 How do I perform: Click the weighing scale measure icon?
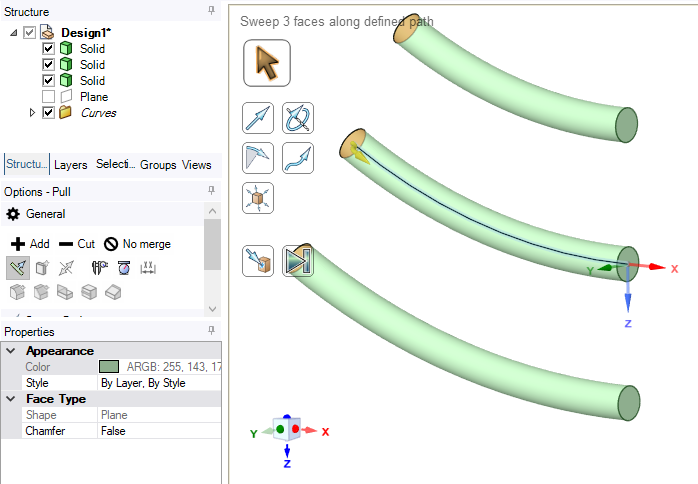pos(124,268)
